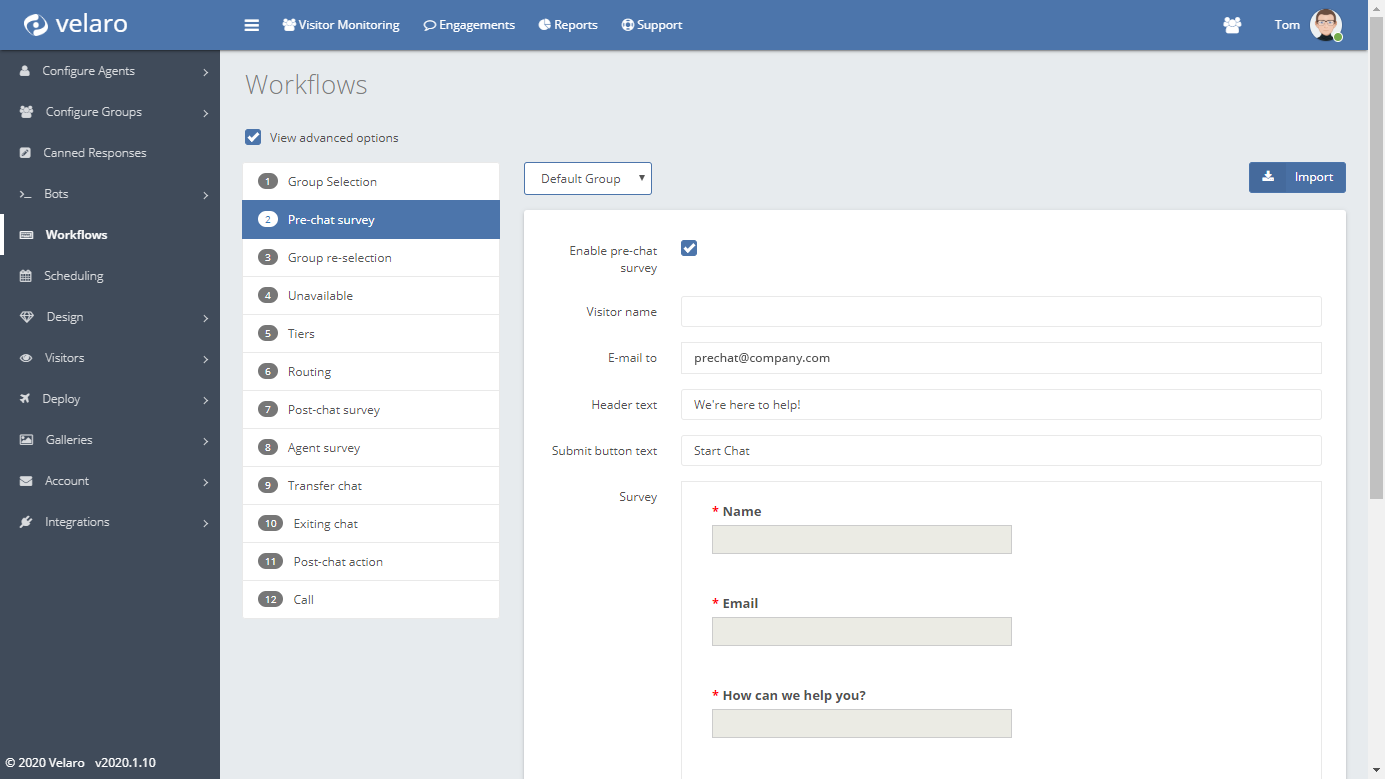Open the Visitor Monitoring menu
This screenshot has width=1385, height=779.
pyautogui.click(x=341, y=25)
